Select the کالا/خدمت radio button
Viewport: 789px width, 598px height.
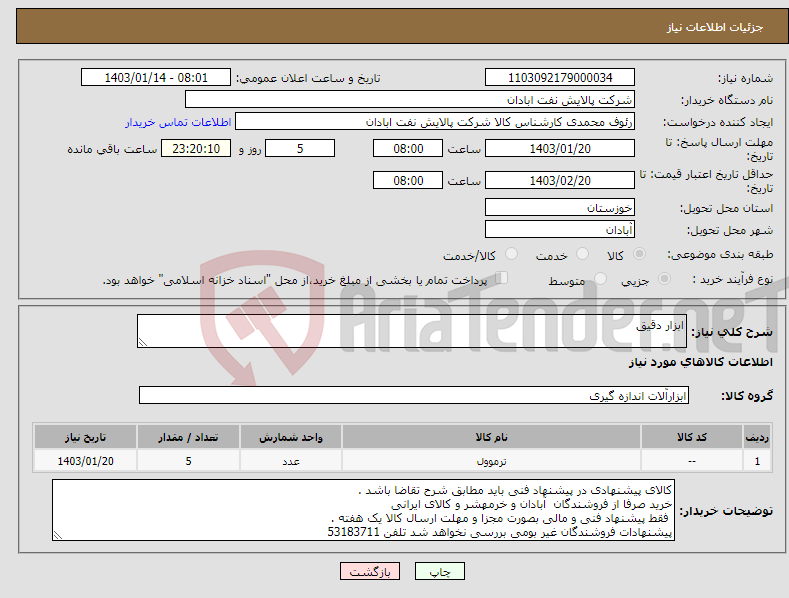[511, 254]
